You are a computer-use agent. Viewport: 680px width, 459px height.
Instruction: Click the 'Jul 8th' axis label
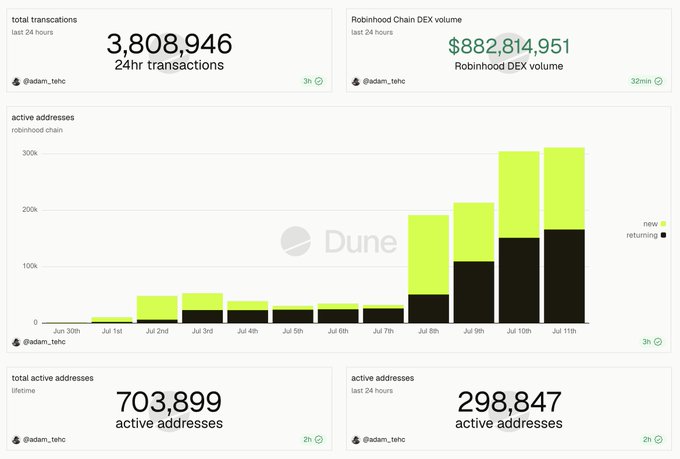click(428, 331)
